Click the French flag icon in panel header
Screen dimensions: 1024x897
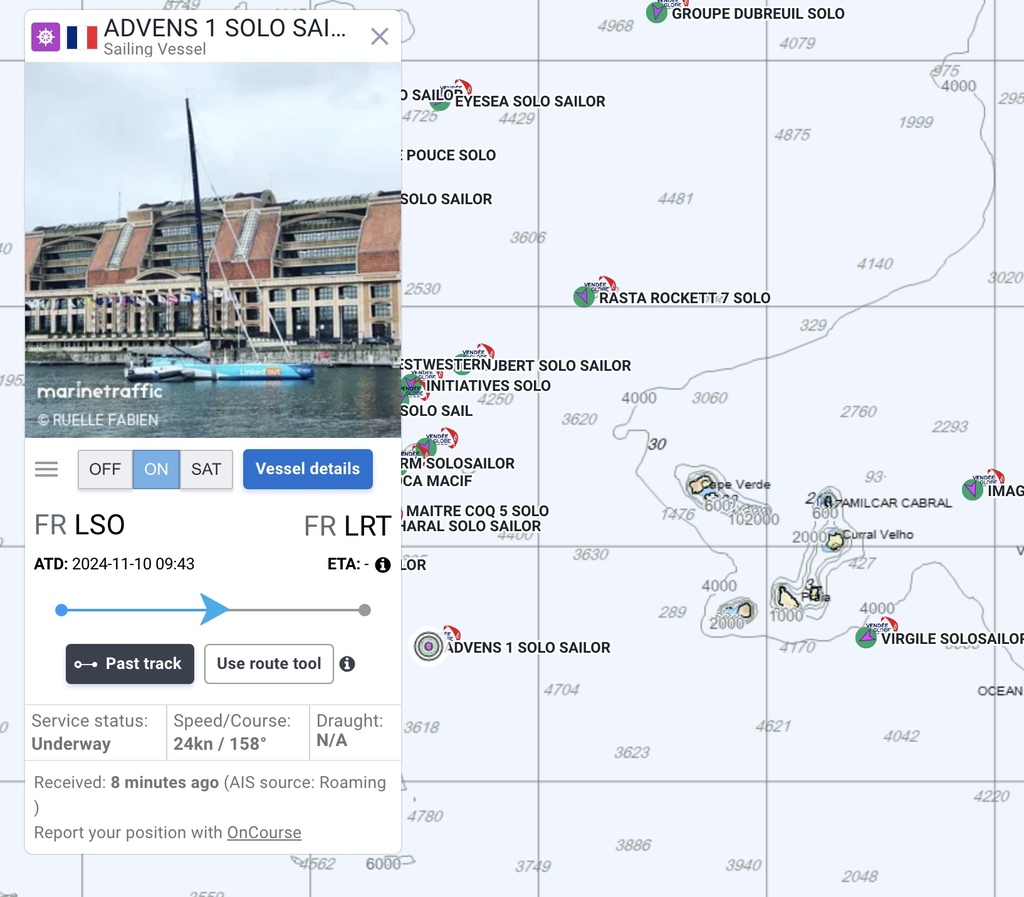[82, 37]
